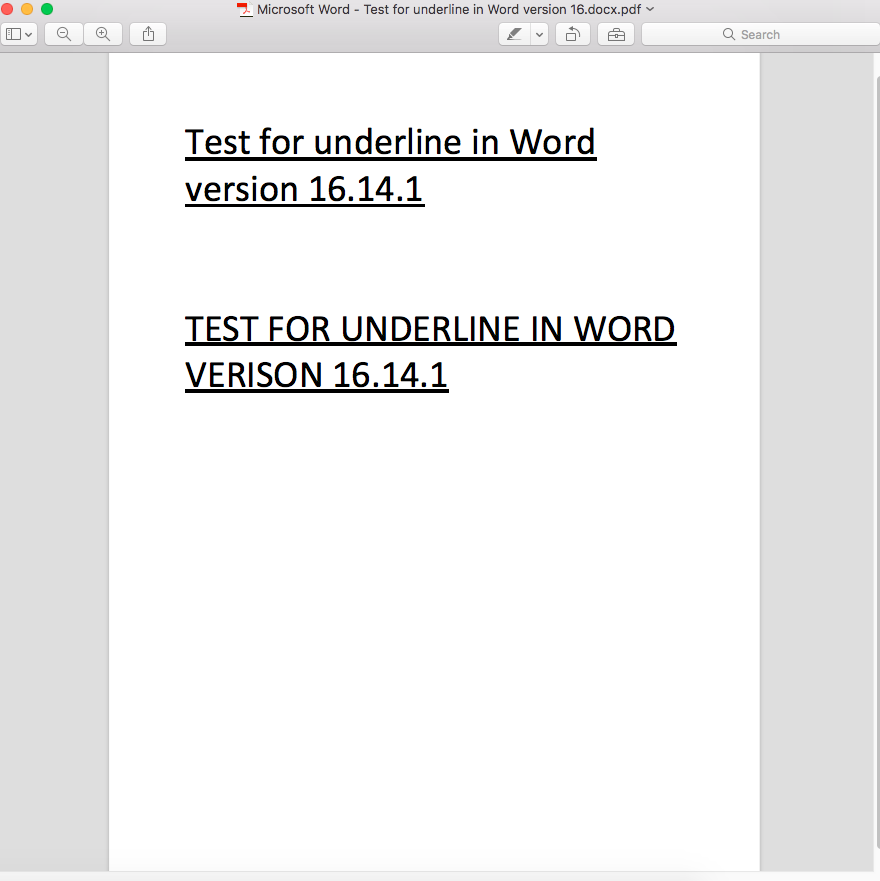880x881 pixels.
Task: Focus the Search field
Action: (x=761, y=34)
